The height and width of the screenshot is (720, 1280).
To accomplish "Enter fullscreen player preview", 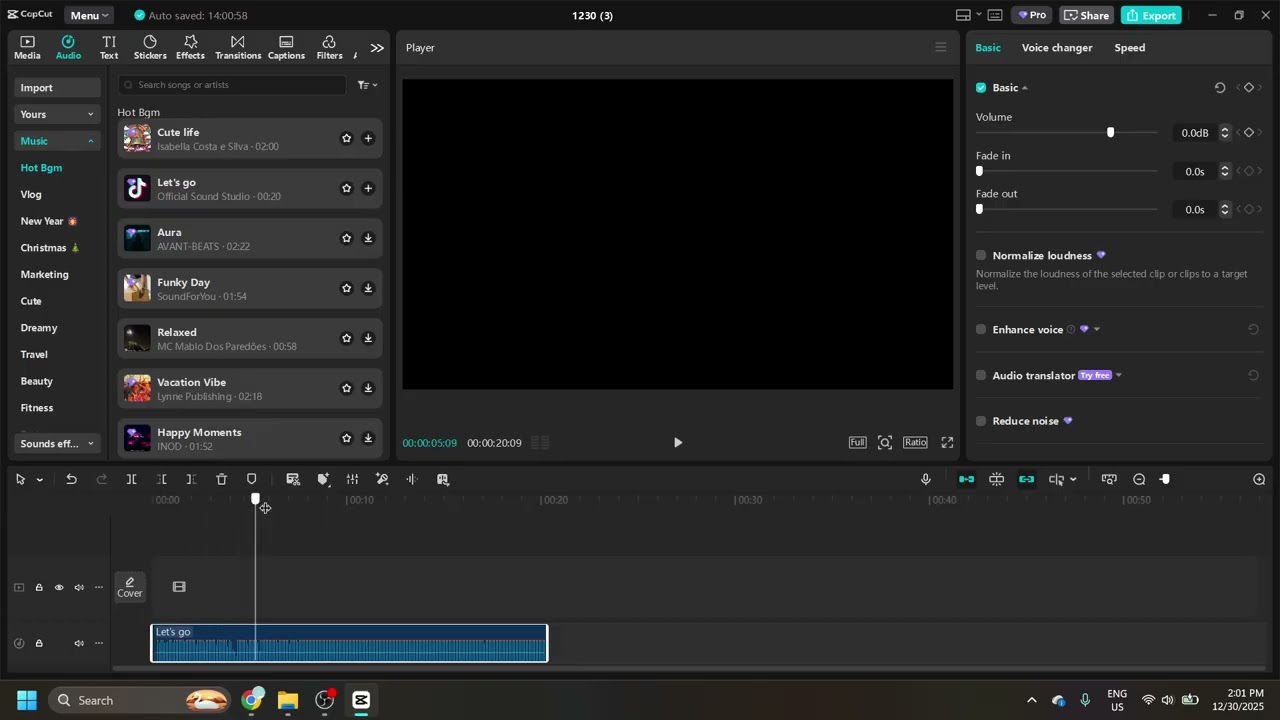I will coord(947,443).
